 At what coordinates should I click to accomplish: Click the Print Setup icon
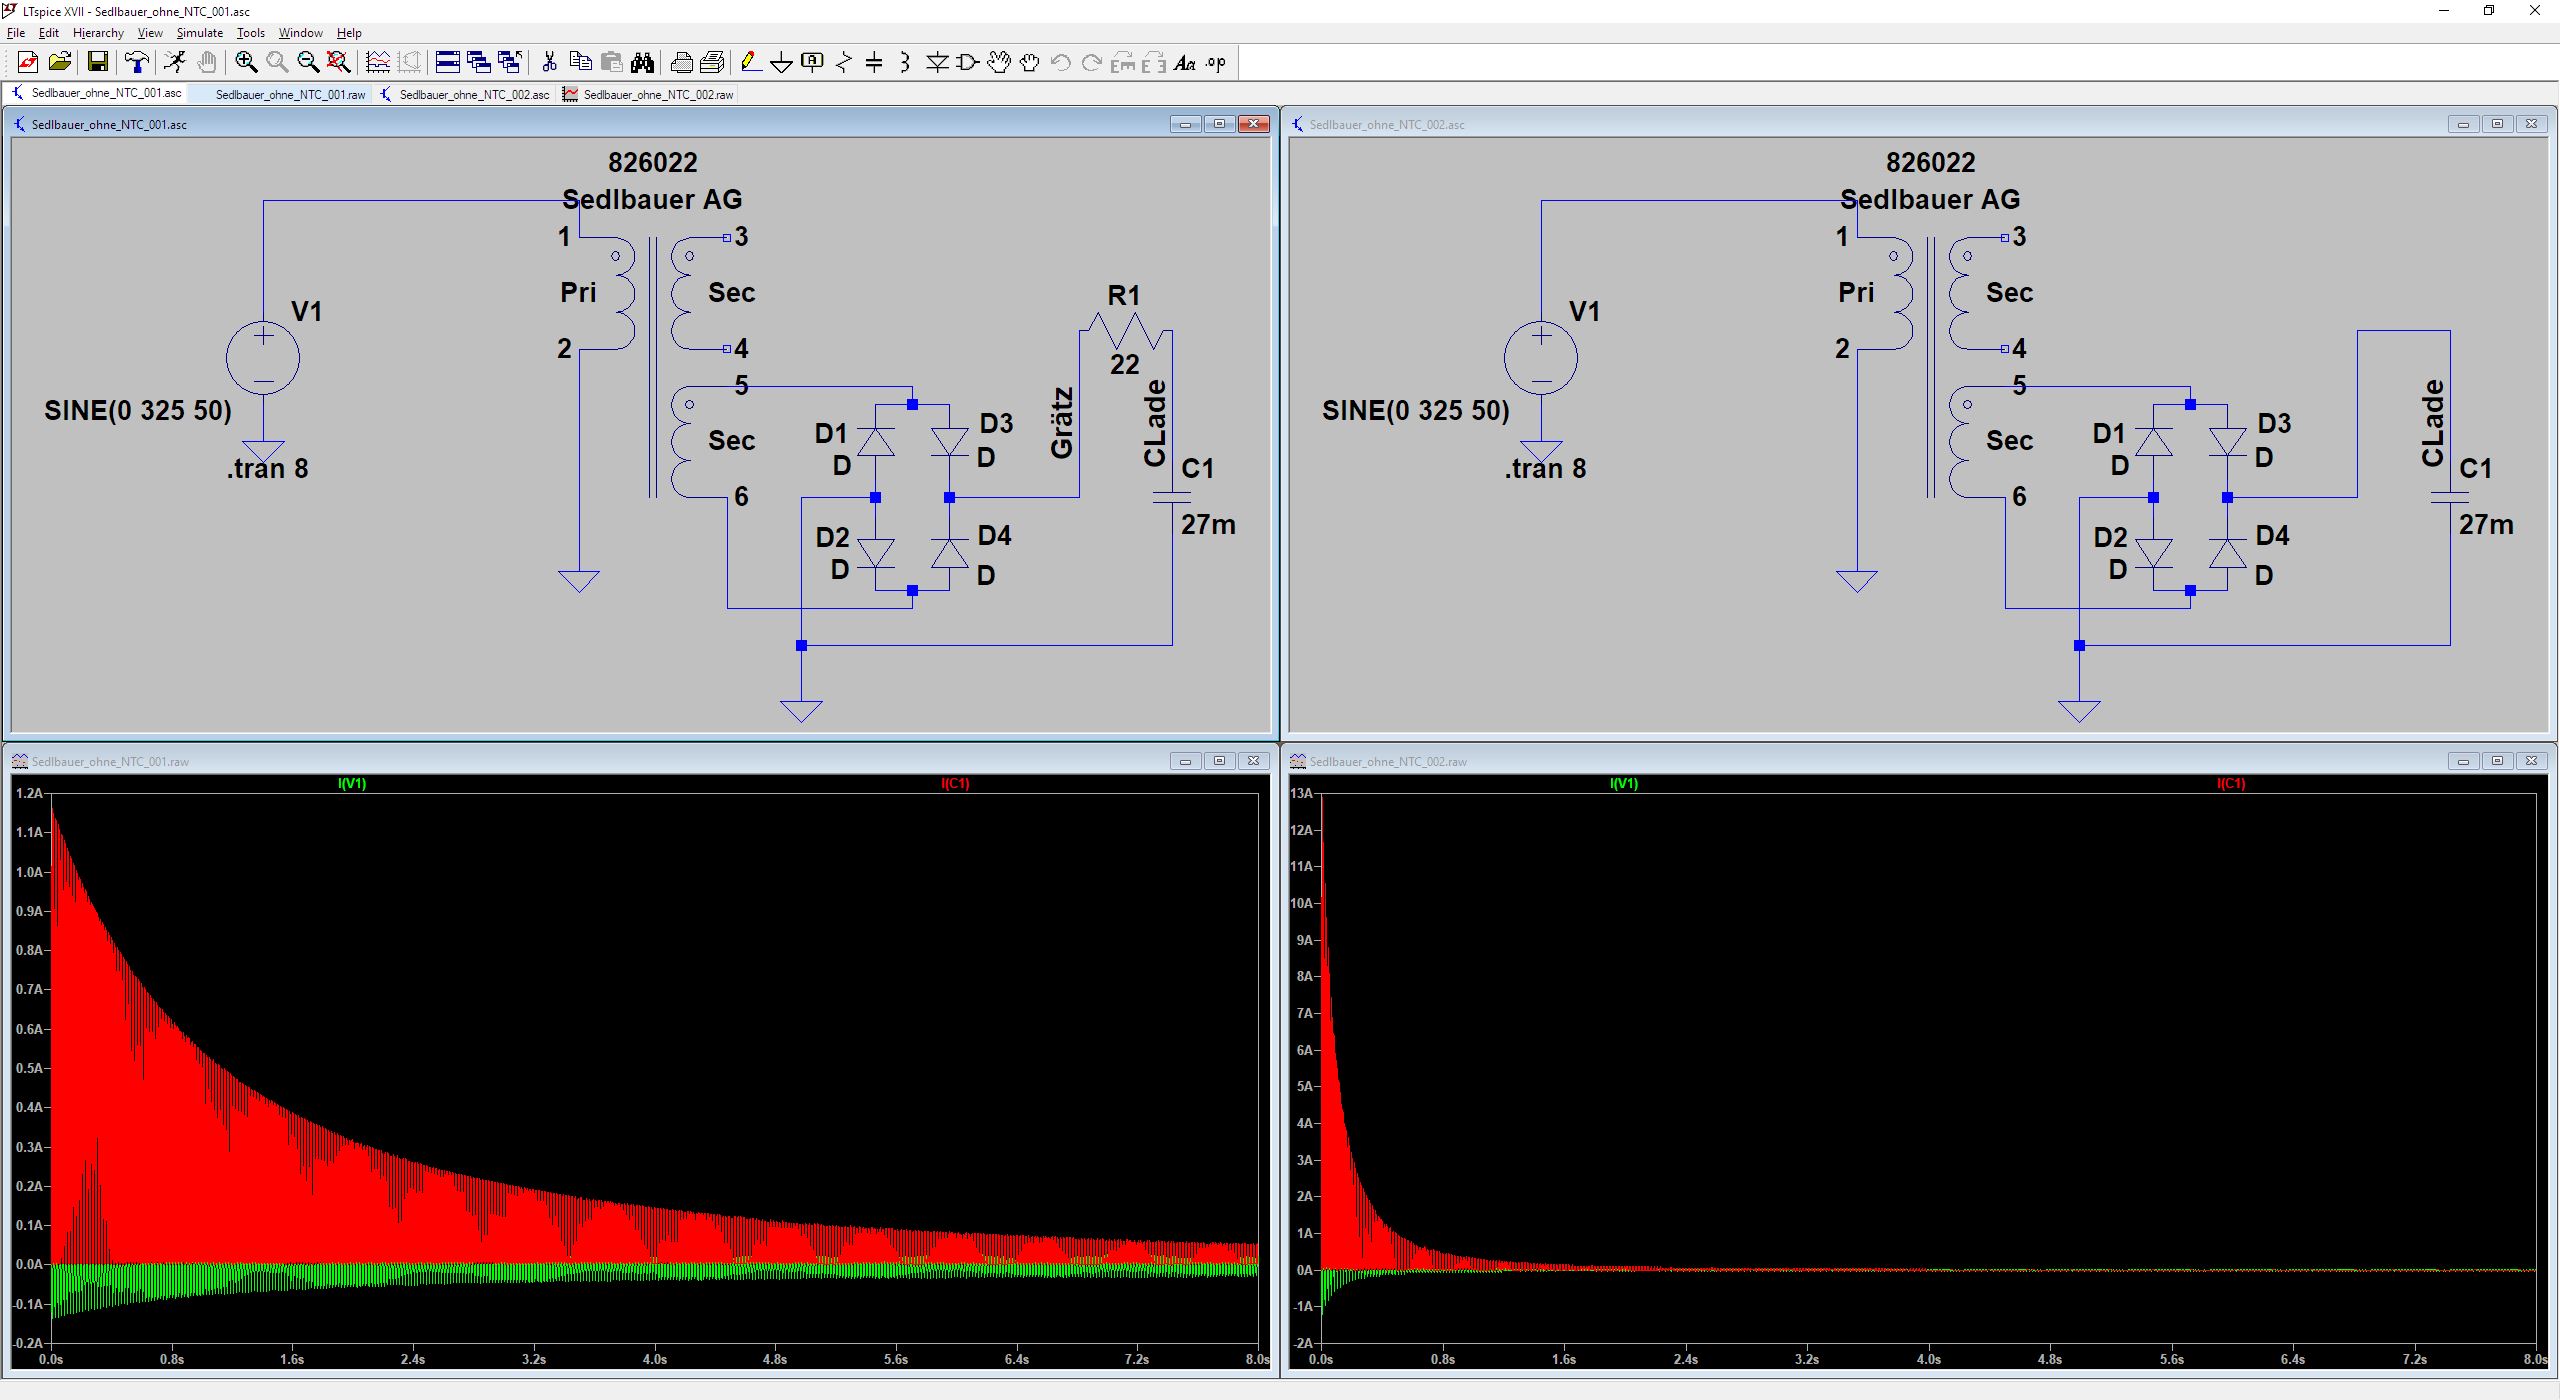[x=712, y=63]
